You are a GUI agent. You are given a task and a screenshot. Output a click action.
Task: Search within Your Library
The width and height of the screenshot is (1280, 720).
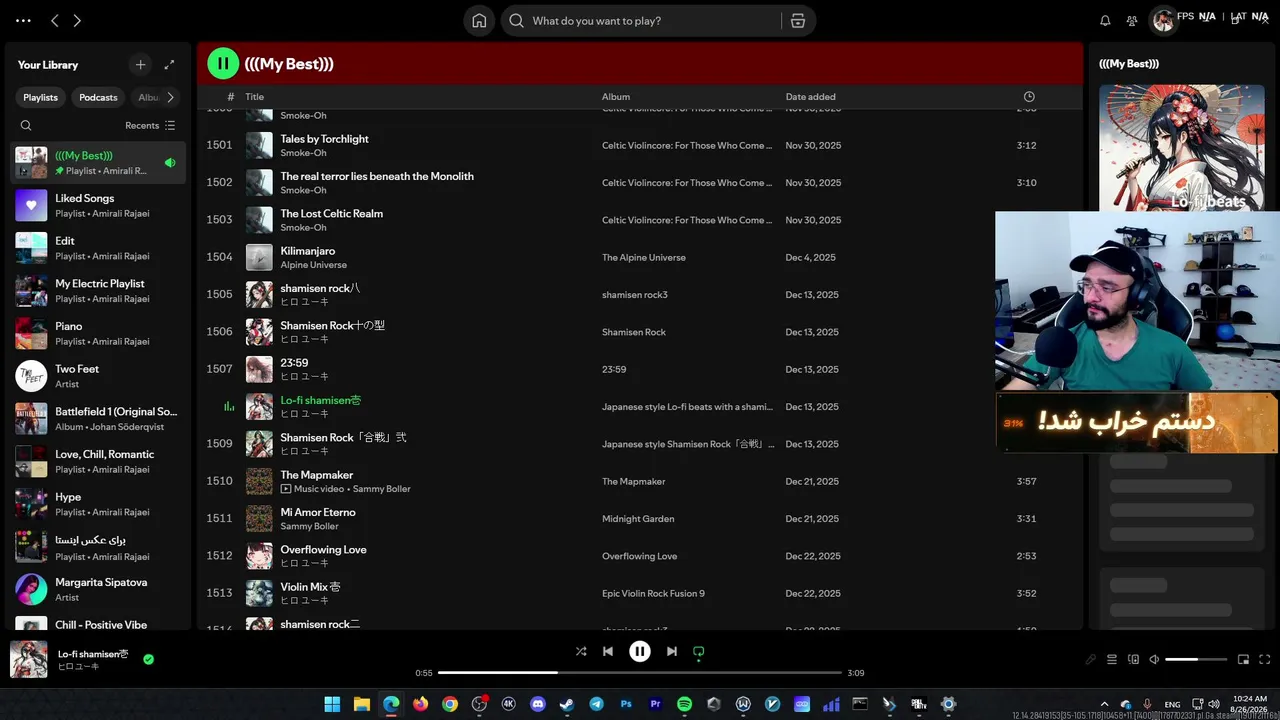tap(26, 125)
